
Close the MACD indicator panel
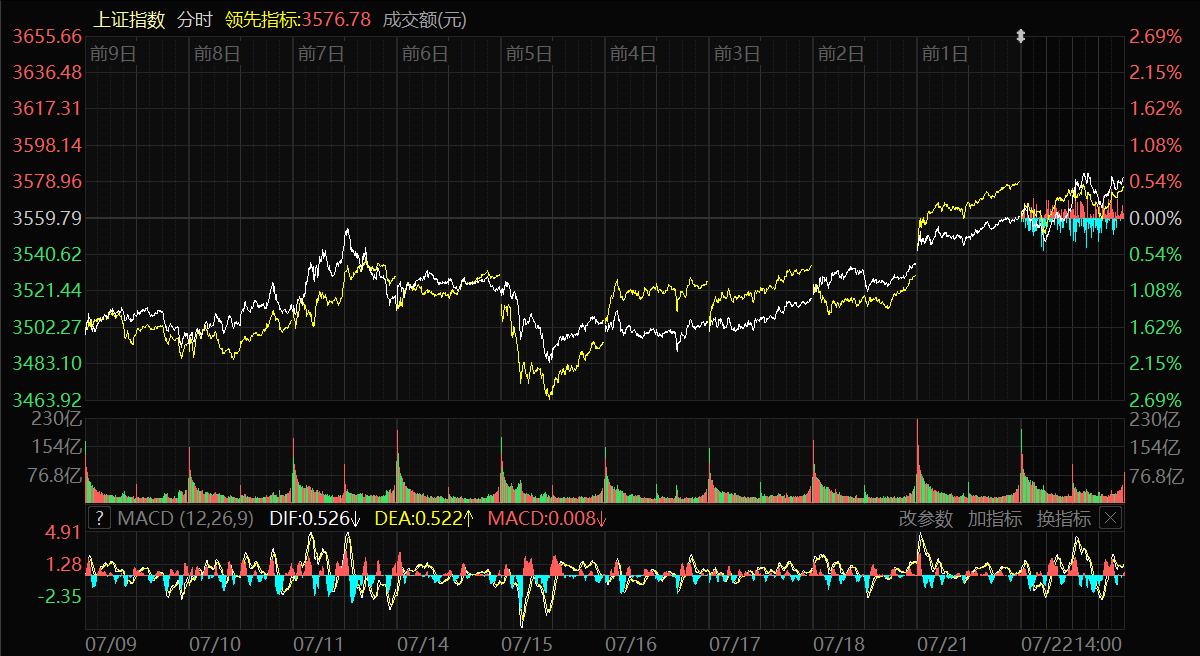click(x=1110, y=518)
